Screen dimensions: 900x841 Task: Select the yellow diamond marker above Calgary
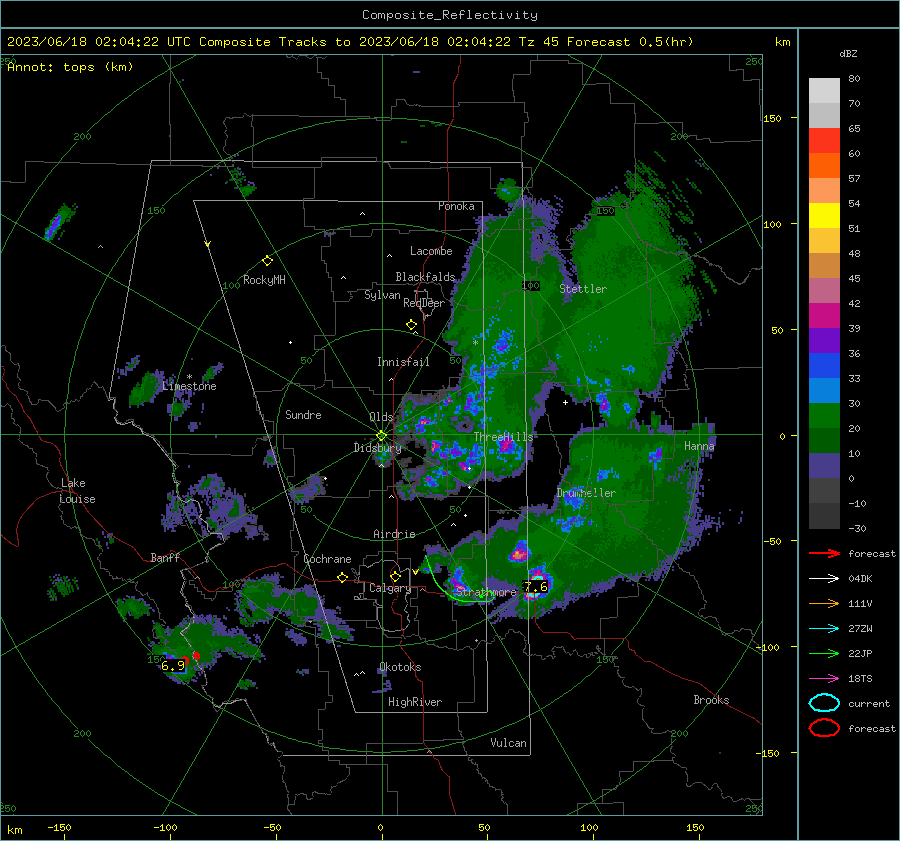(395, 576)
